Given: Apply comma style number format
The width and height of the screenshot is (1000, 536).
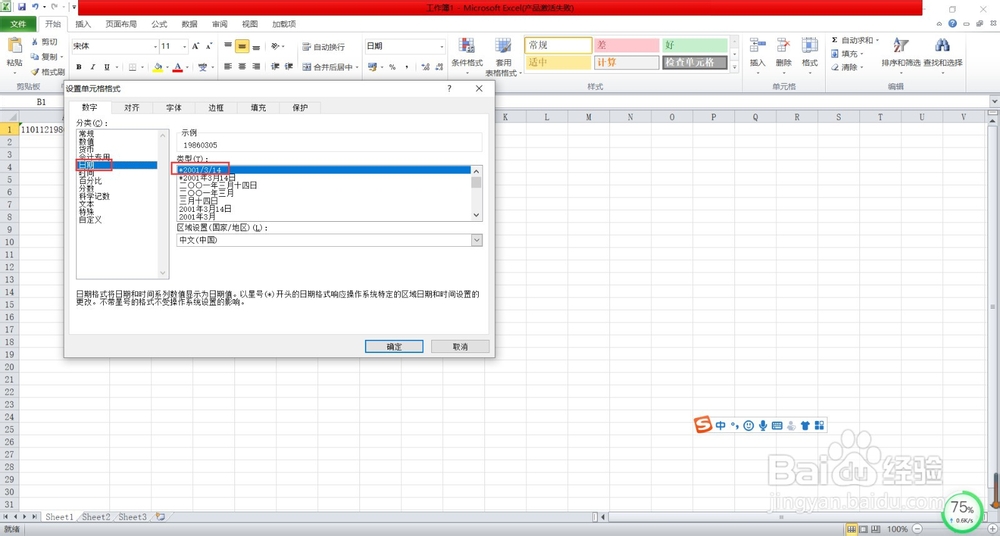Looking at the screenshot, I should point(405,67).
